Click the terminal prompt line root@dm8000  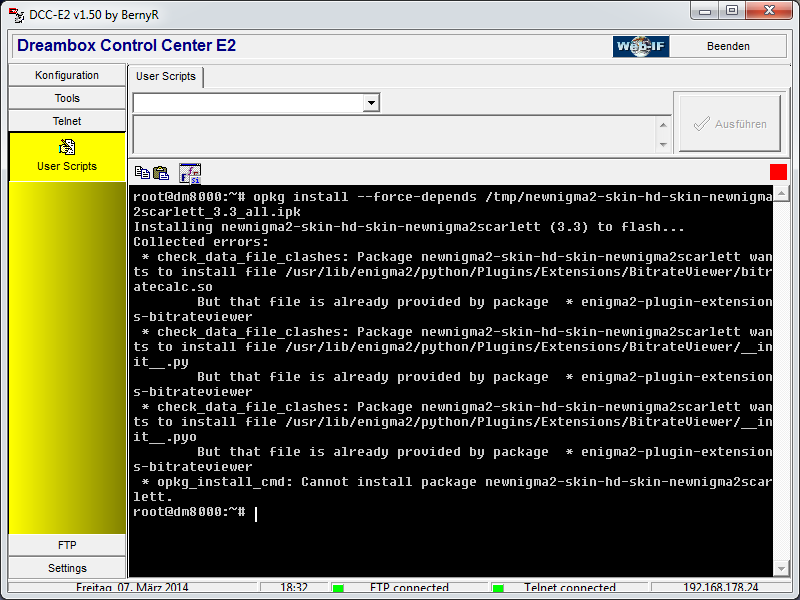[x=189, y=512]
